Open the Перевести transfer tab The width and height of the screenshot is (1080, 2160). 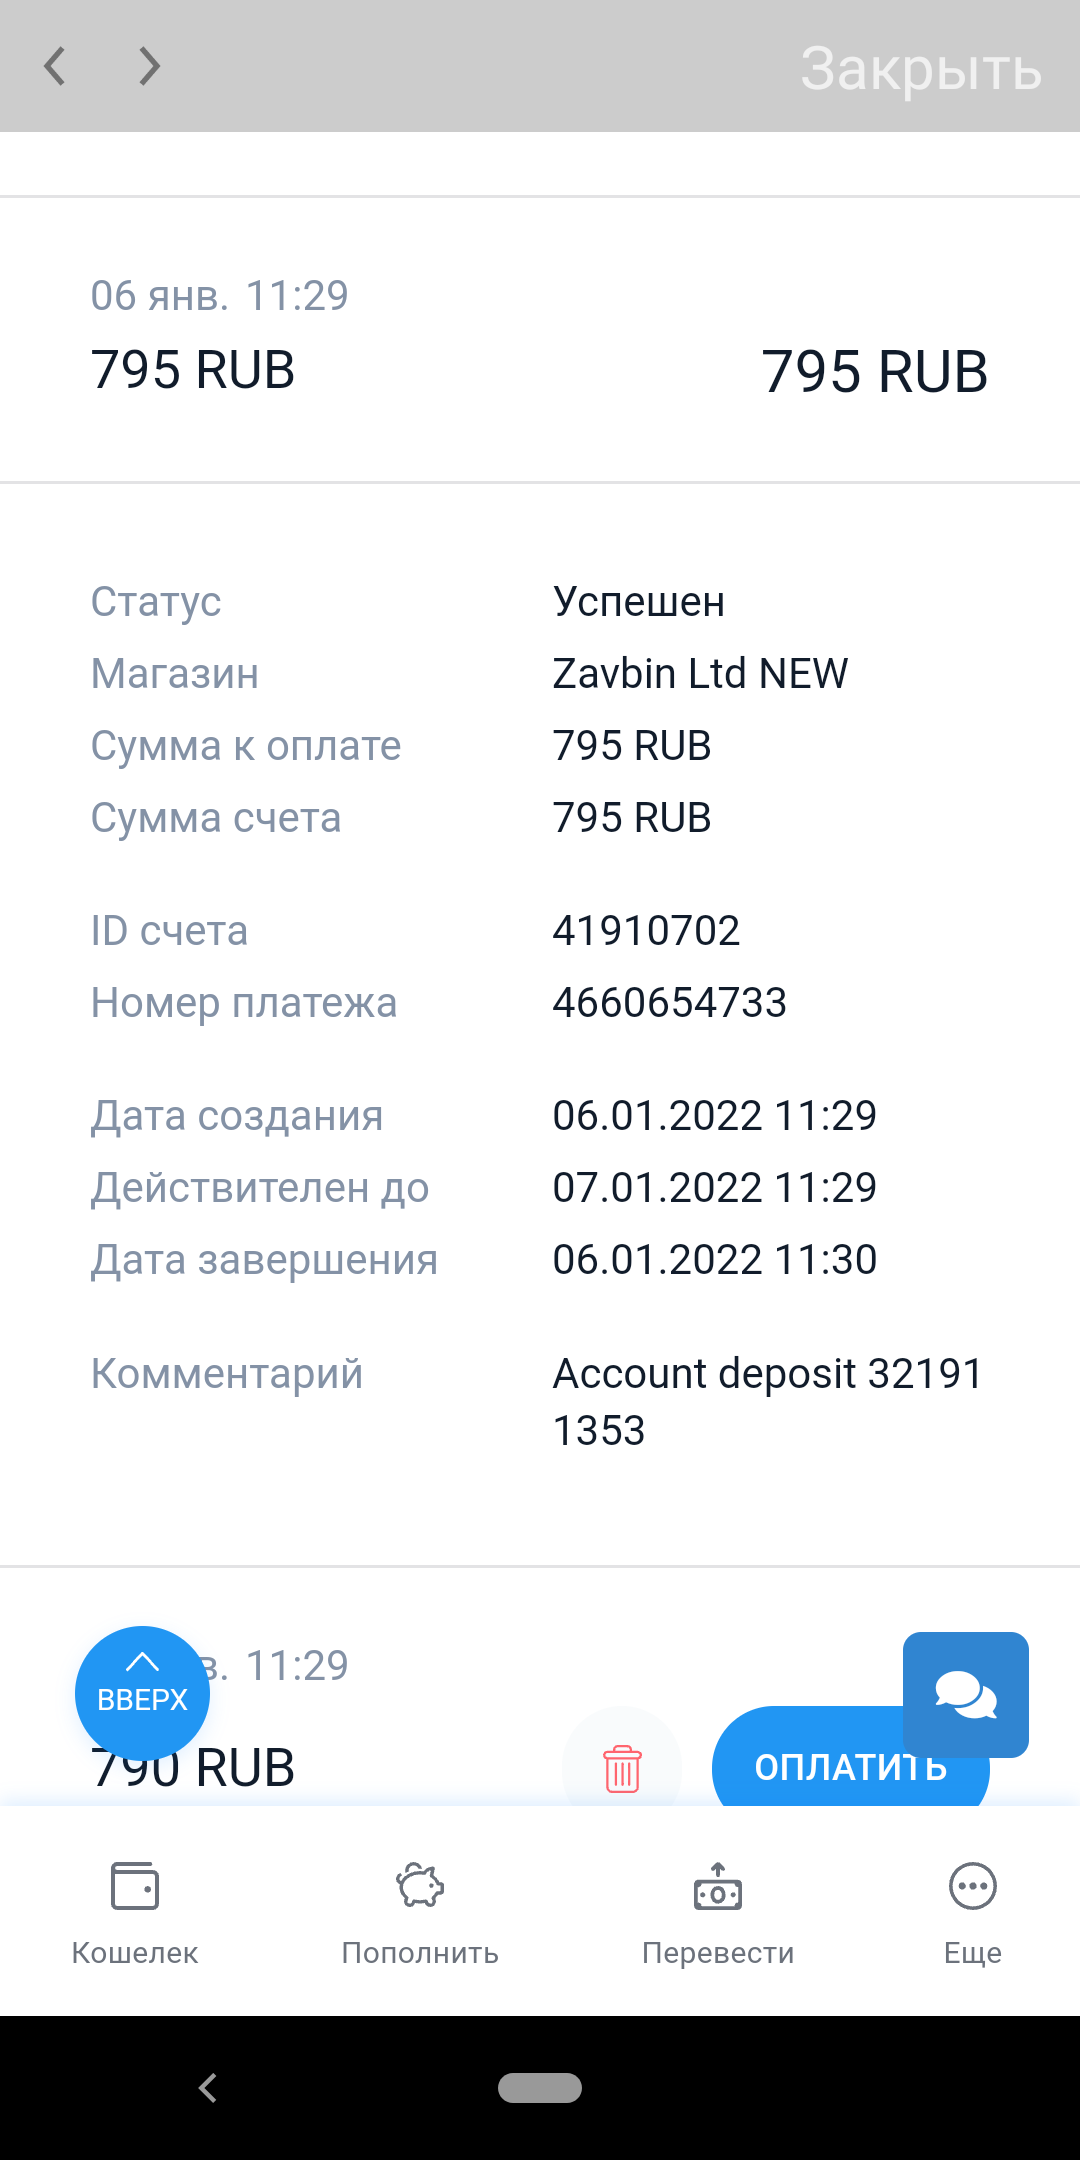click(x=718, y=1912)
